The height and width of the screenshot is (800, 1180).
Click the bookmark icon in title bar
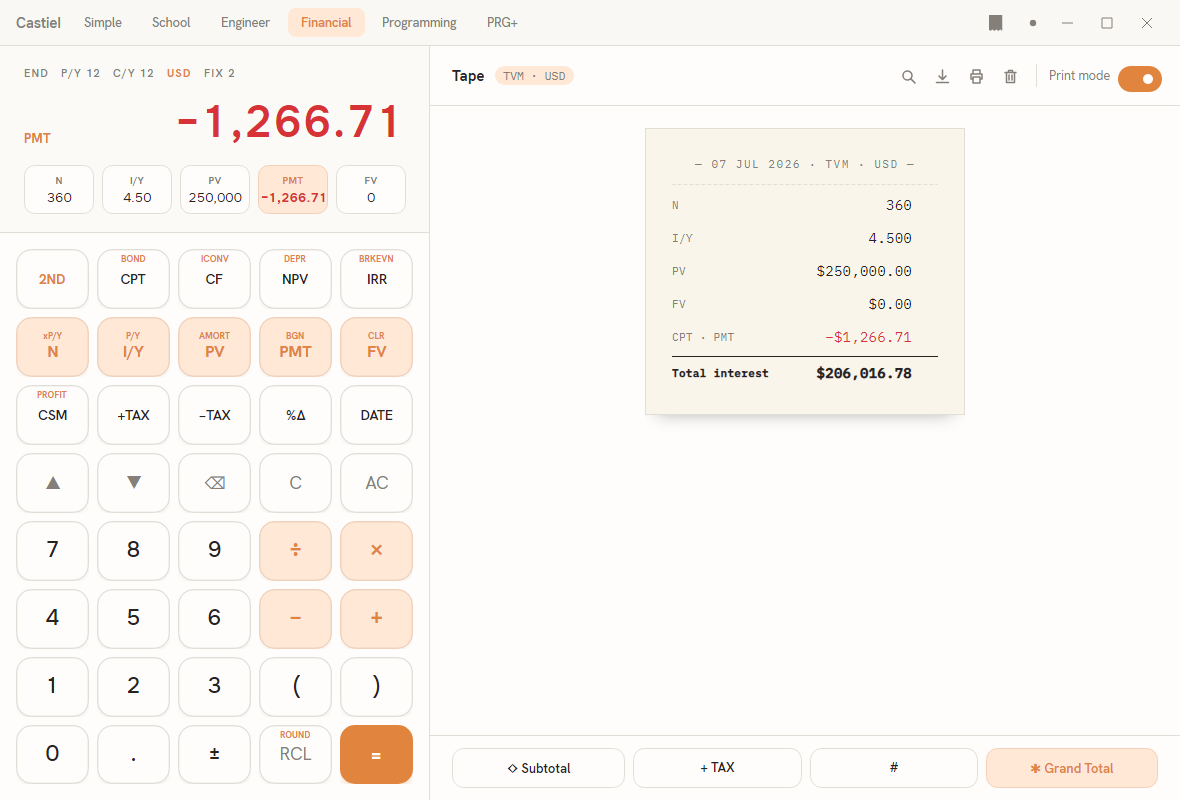[996, 23]
